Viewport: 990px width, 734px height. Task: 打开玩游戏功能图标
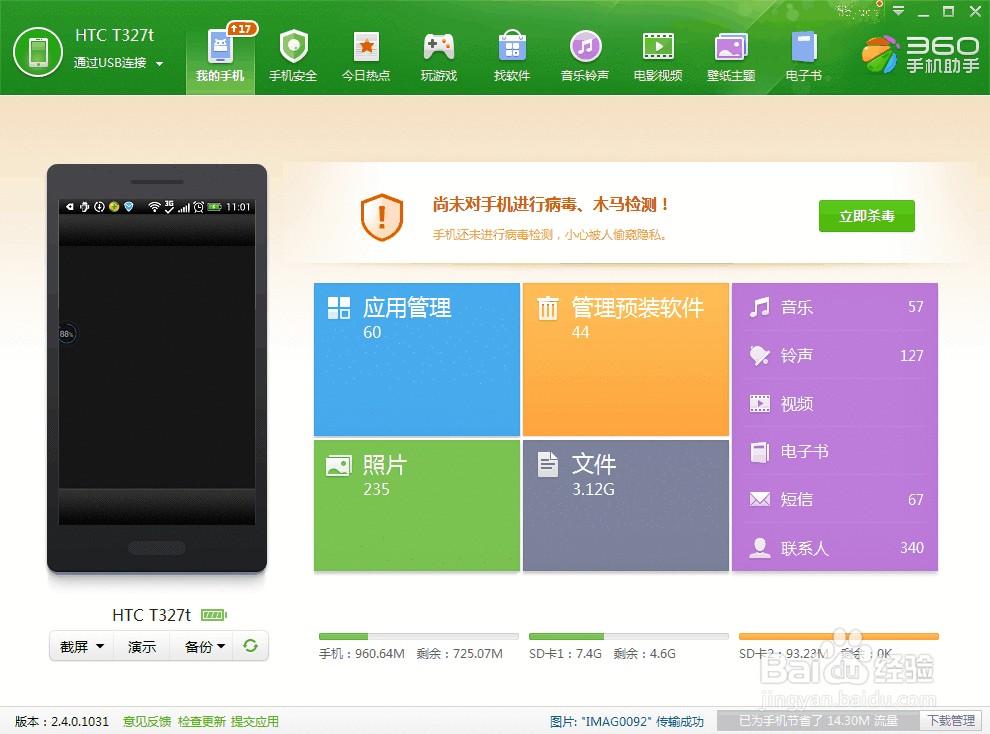[x=438, y=52]
